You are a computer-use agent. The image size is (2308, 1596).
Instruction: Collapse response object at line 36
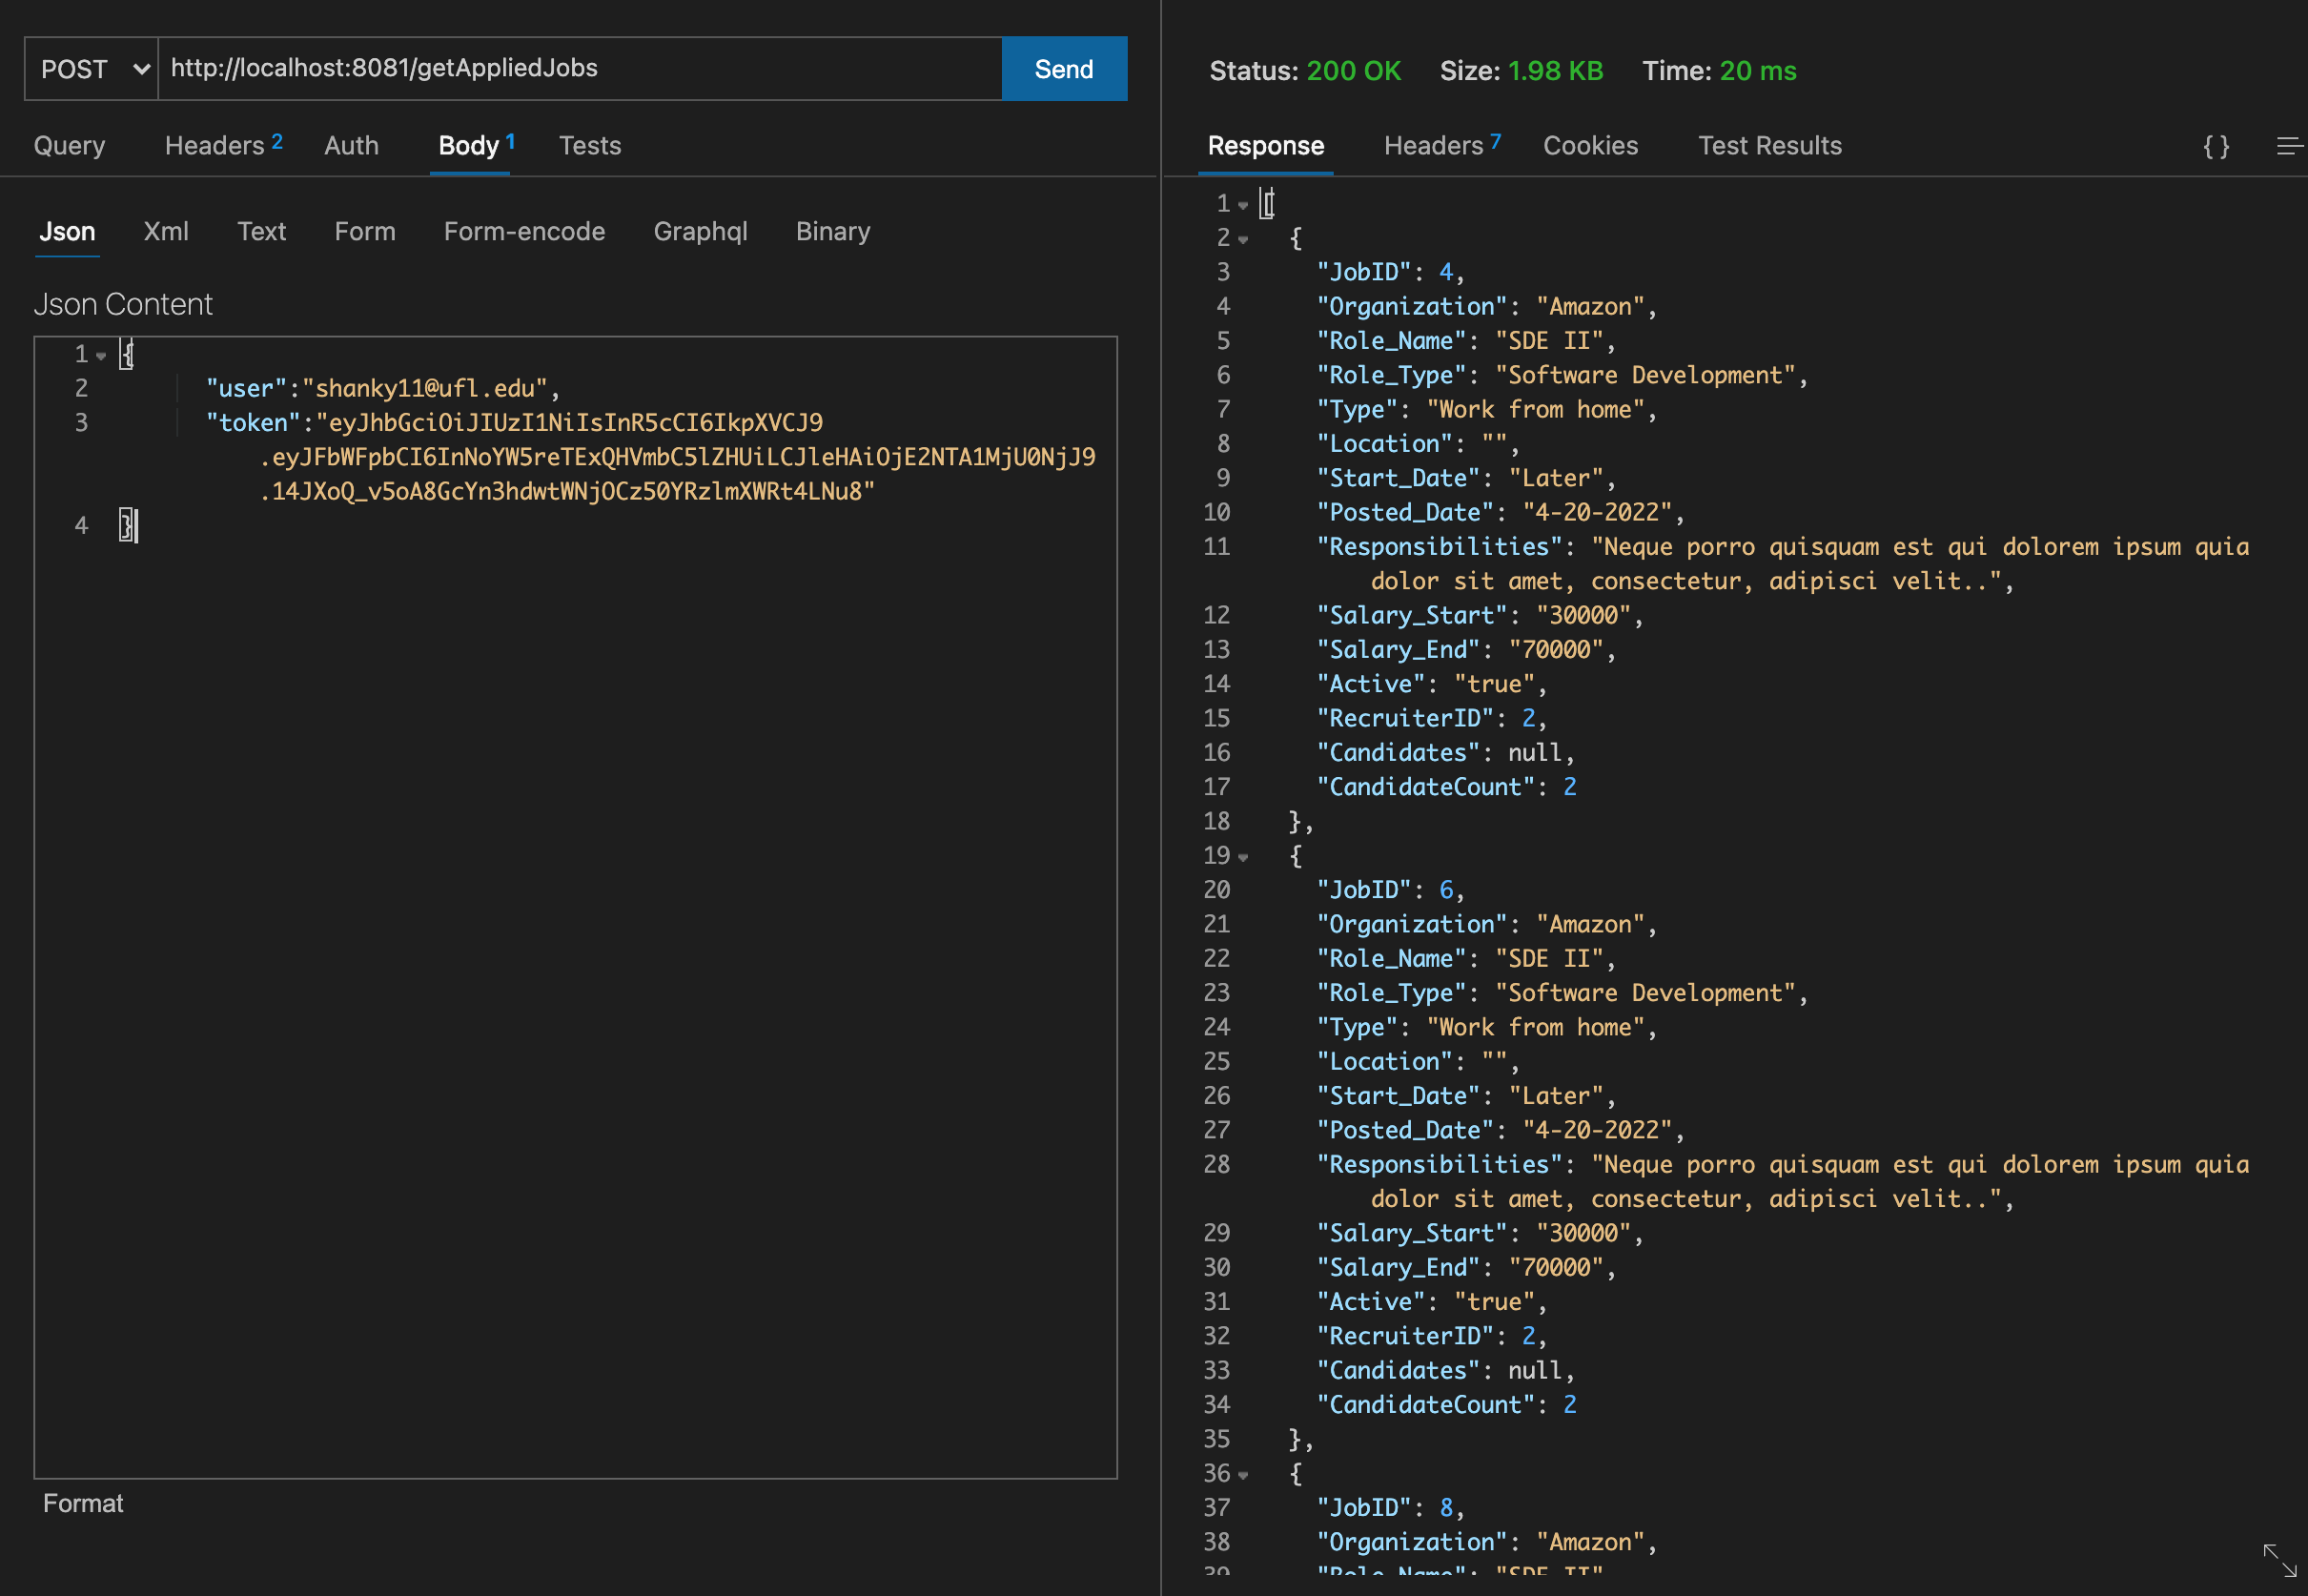[1243, 1475]
